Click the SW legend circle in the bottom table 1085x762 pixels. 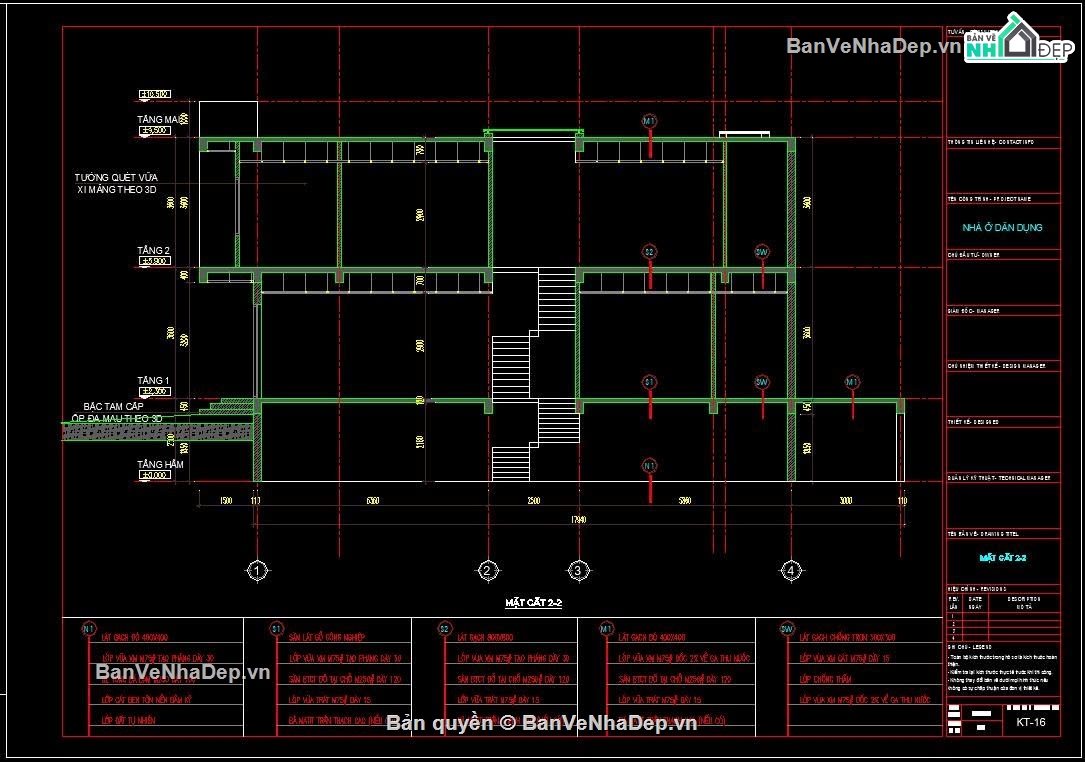787,628
